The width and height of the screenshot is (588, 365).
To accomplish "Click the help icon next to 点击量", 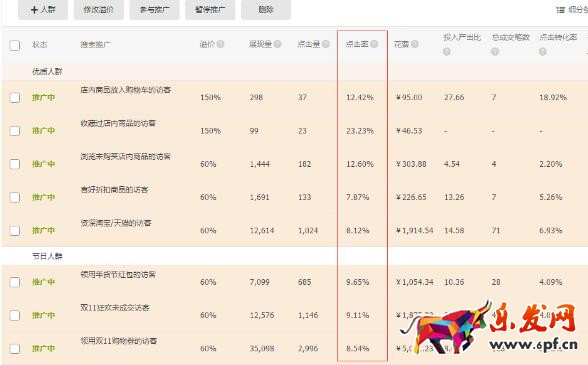I will click(x=326, y=44).
